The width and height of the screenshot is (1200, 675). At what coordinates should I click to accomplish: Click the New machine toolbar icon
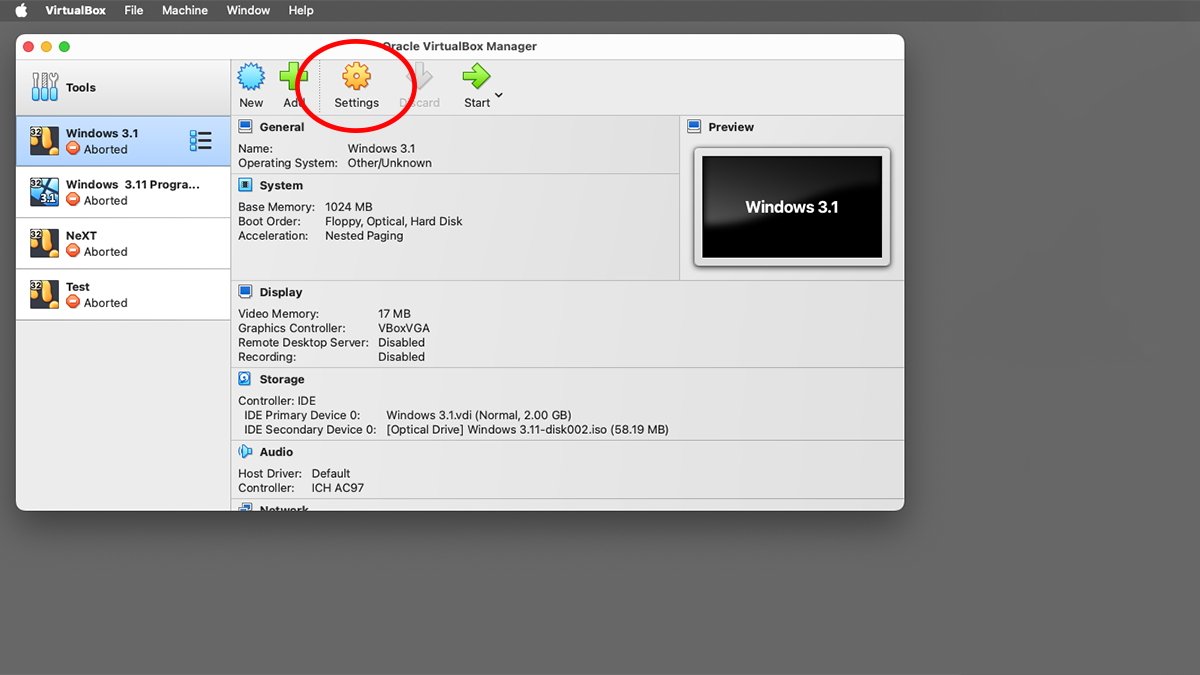click(251, 77)
